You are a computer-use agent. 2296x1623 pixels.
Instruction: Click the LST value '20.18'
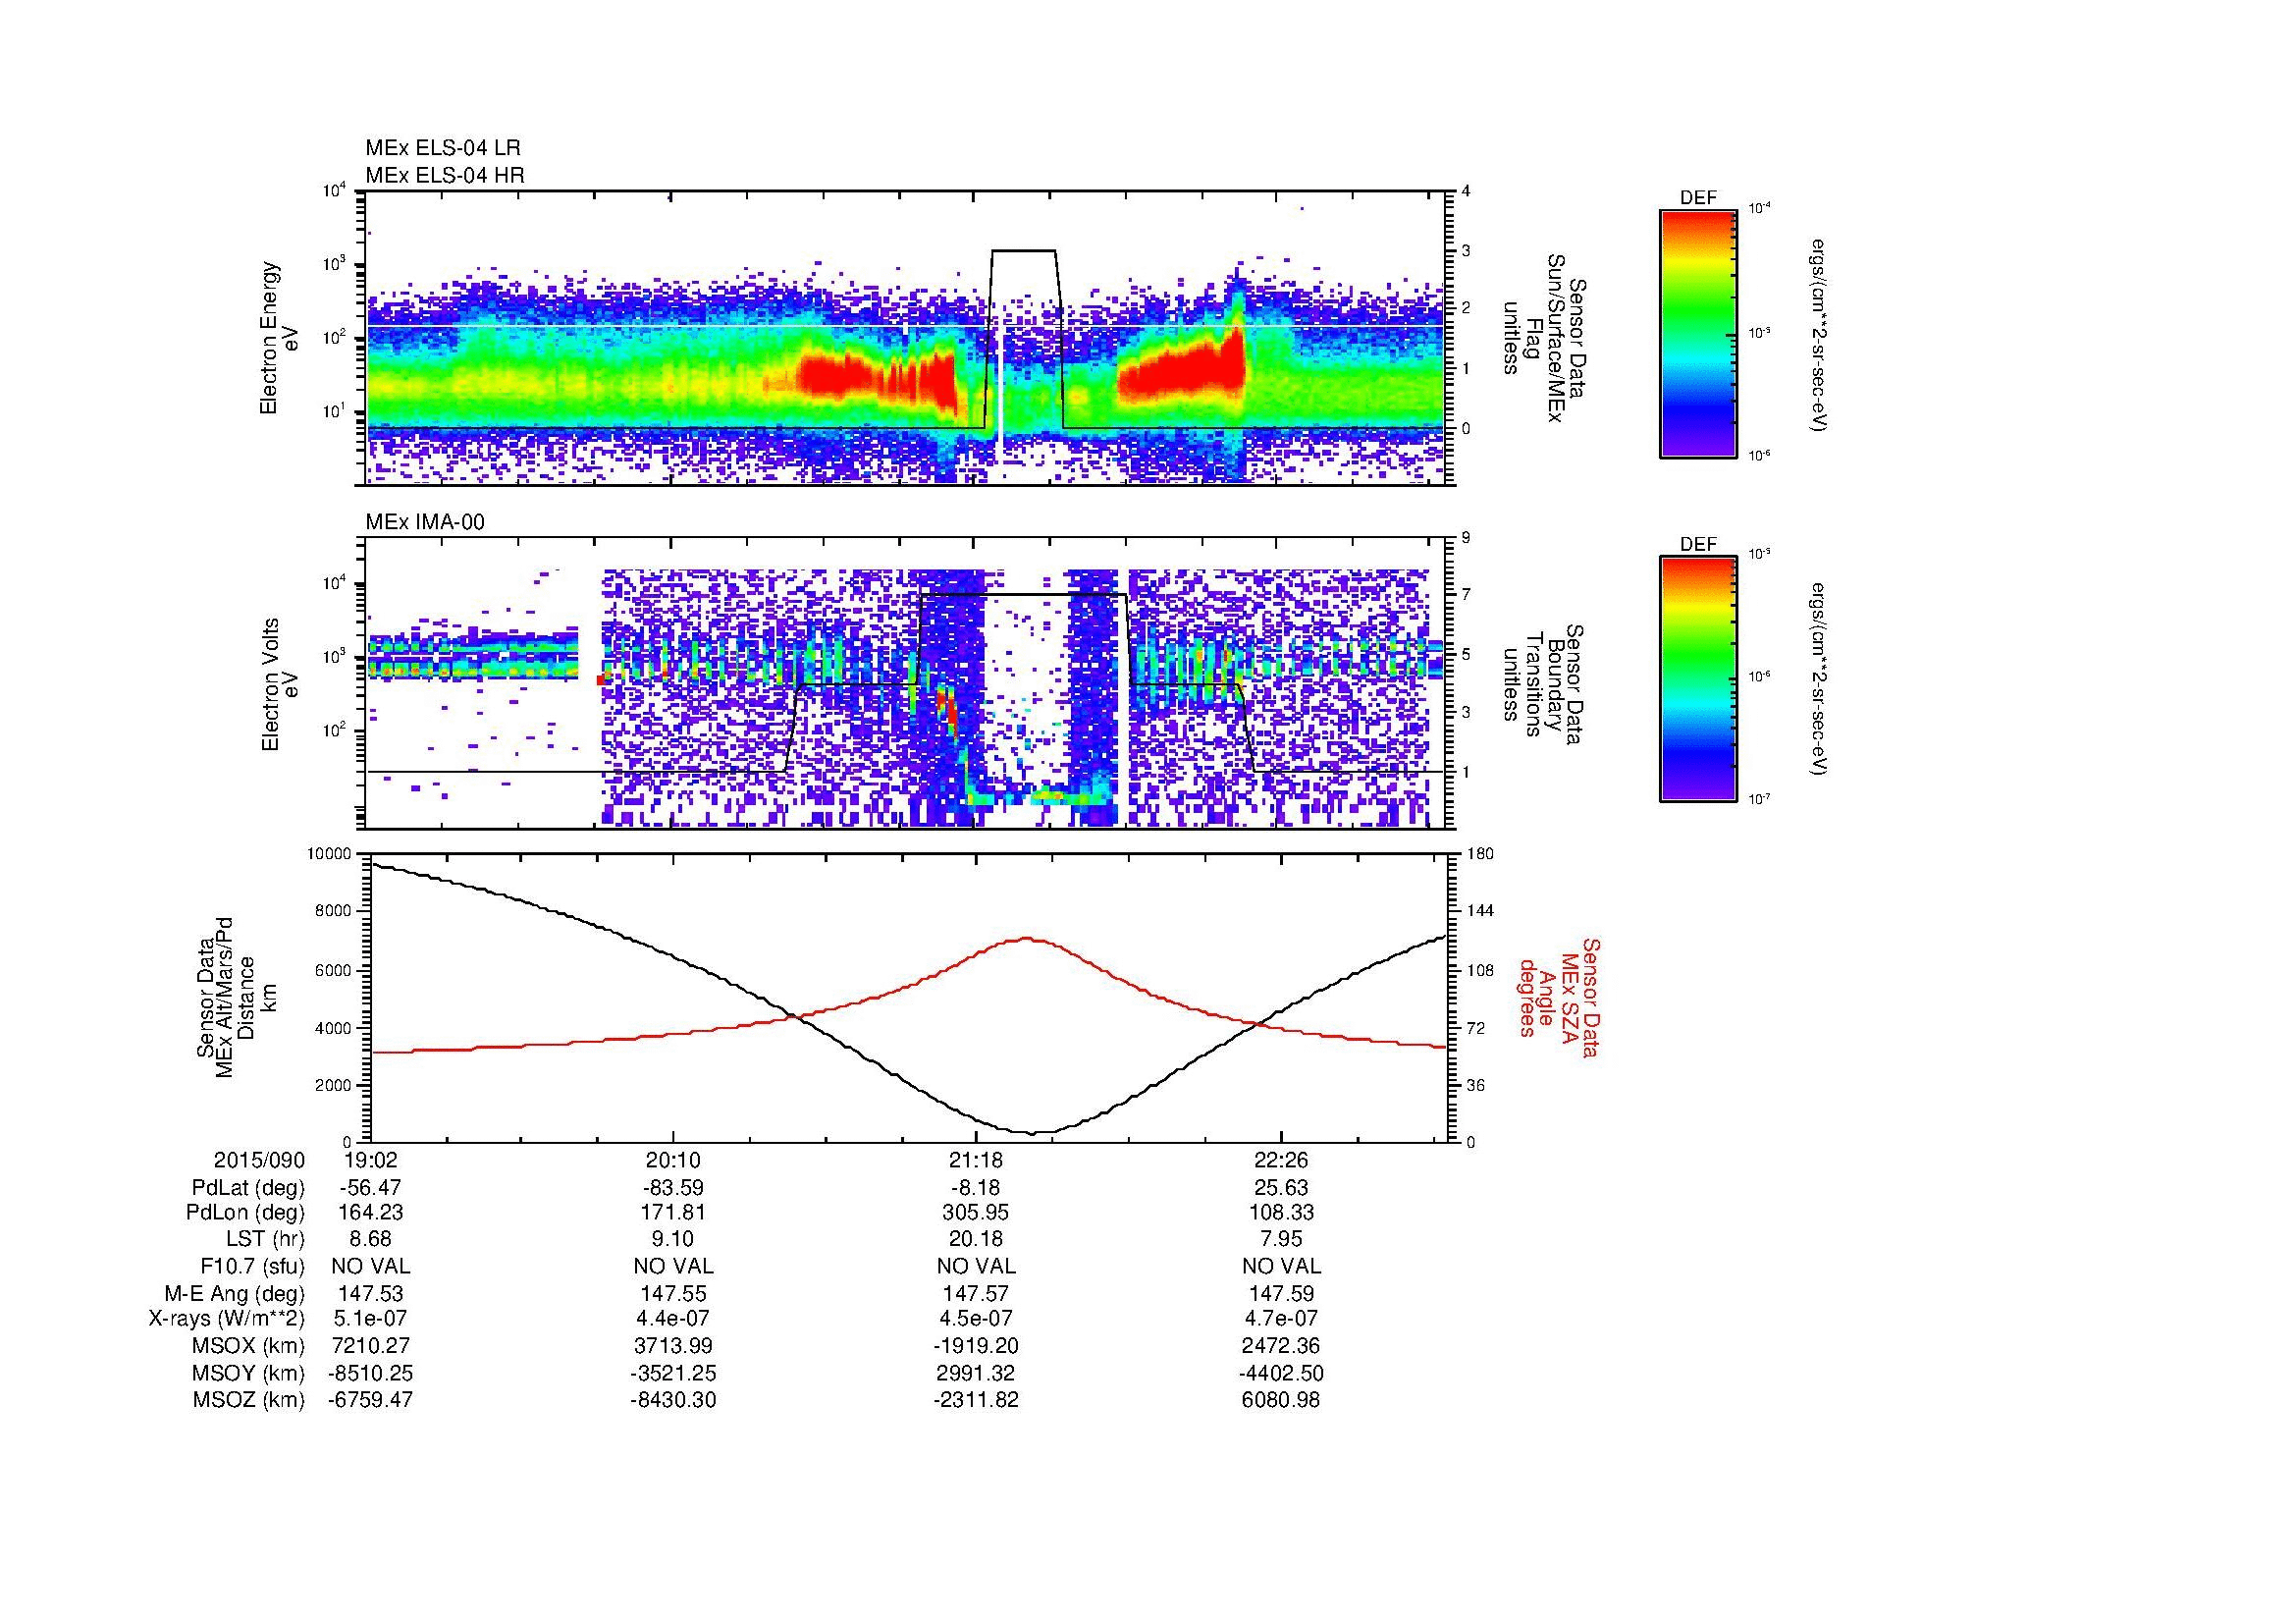tap(976, 1240)
